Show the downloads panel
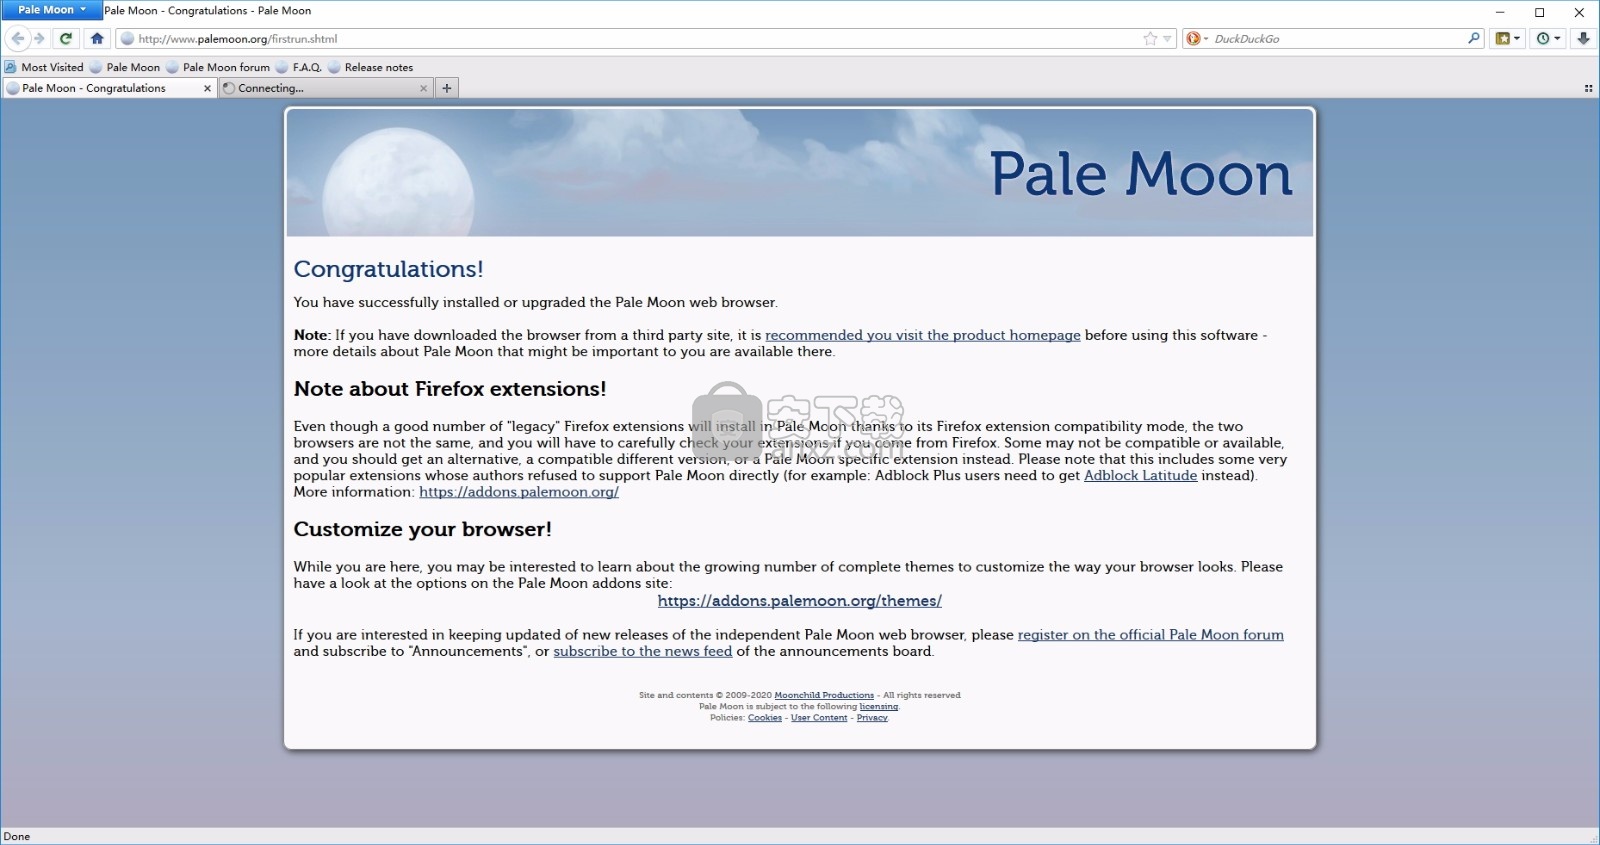Screen dimensions: 1600x845 click(x=1583, y=39)
